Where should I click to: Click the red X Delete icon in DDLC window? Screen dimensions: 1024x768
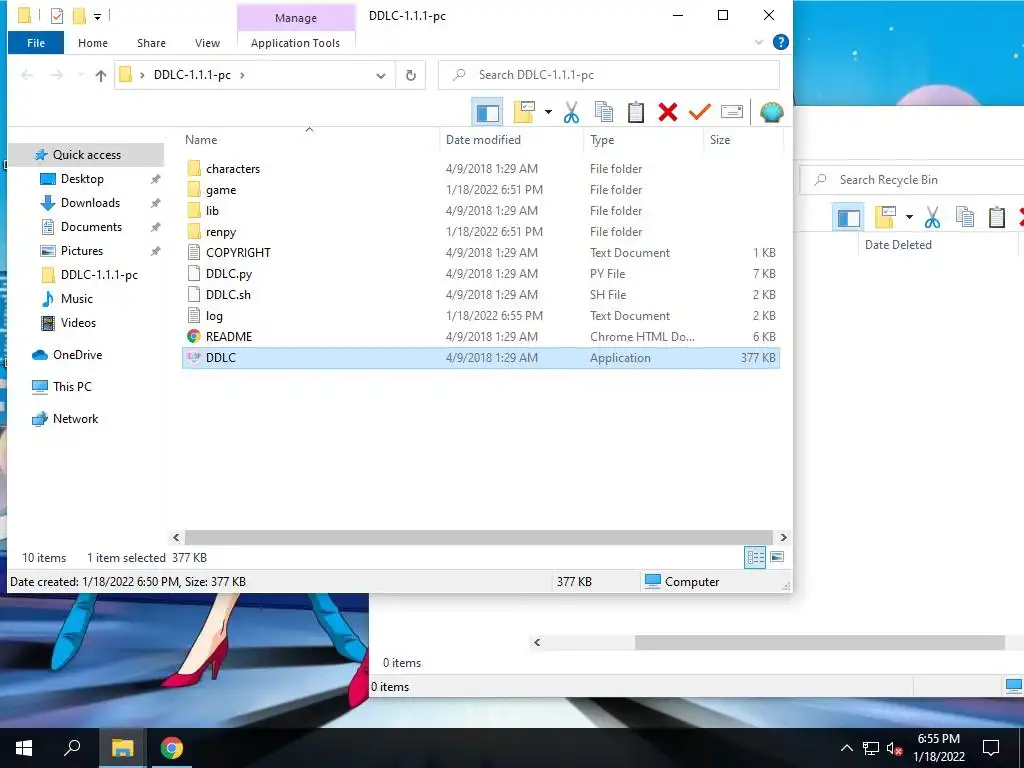[x=667, y=112]
